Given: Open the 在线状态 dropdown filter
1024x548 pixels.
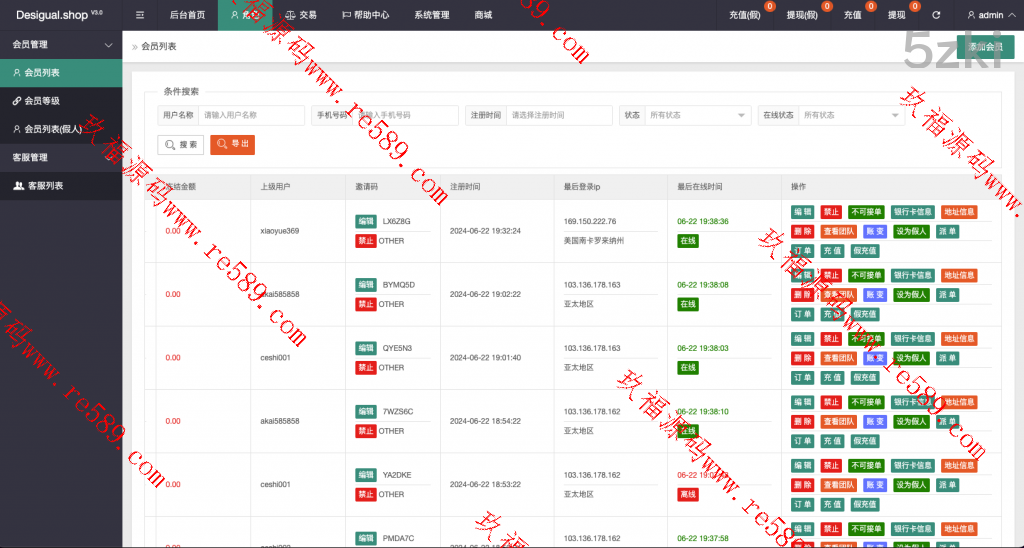Looking at the screenshot, I should [x=850, y=115].
